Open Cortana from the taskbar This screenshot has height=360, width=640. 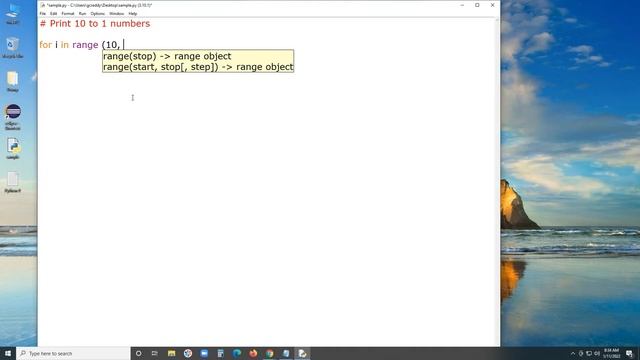tap(138, 353)
